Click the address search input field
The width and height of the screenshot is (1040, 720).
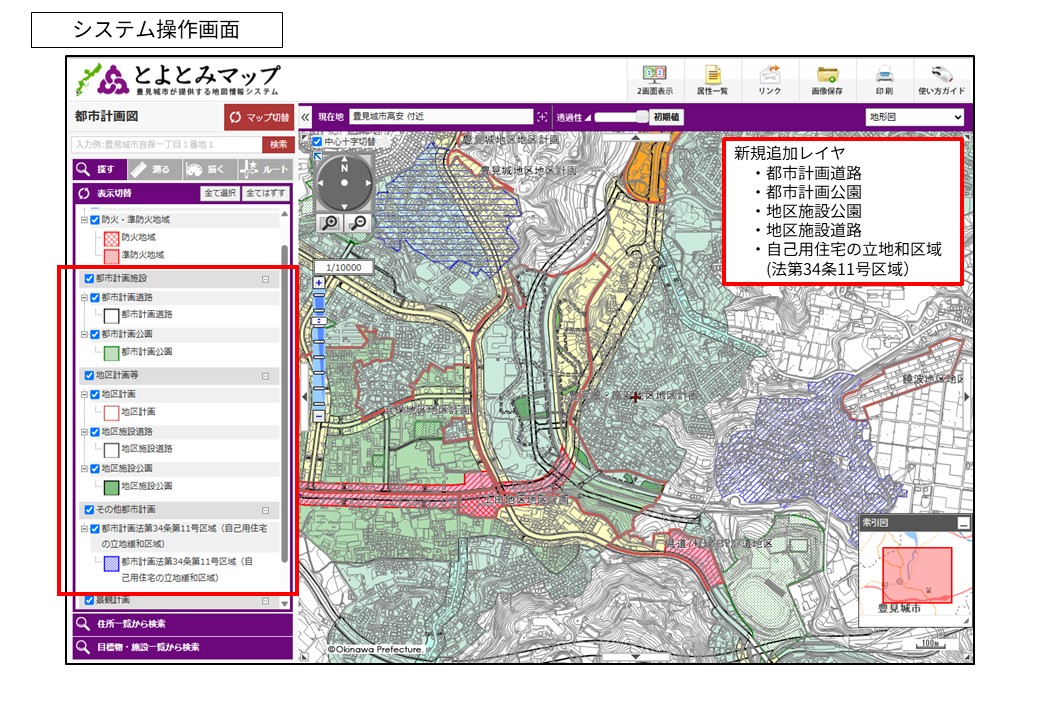click(165, 144)
